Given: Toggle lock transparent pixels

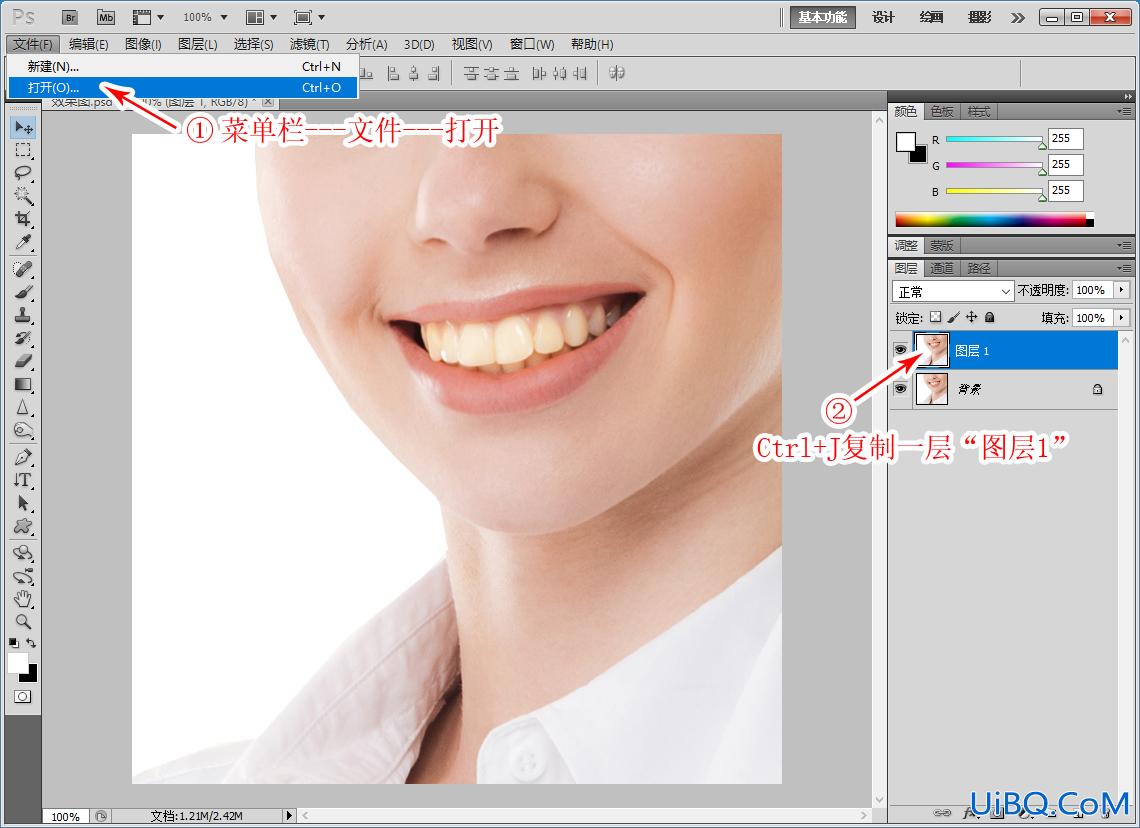Looking at the screenshot, I should click(936, 317).
